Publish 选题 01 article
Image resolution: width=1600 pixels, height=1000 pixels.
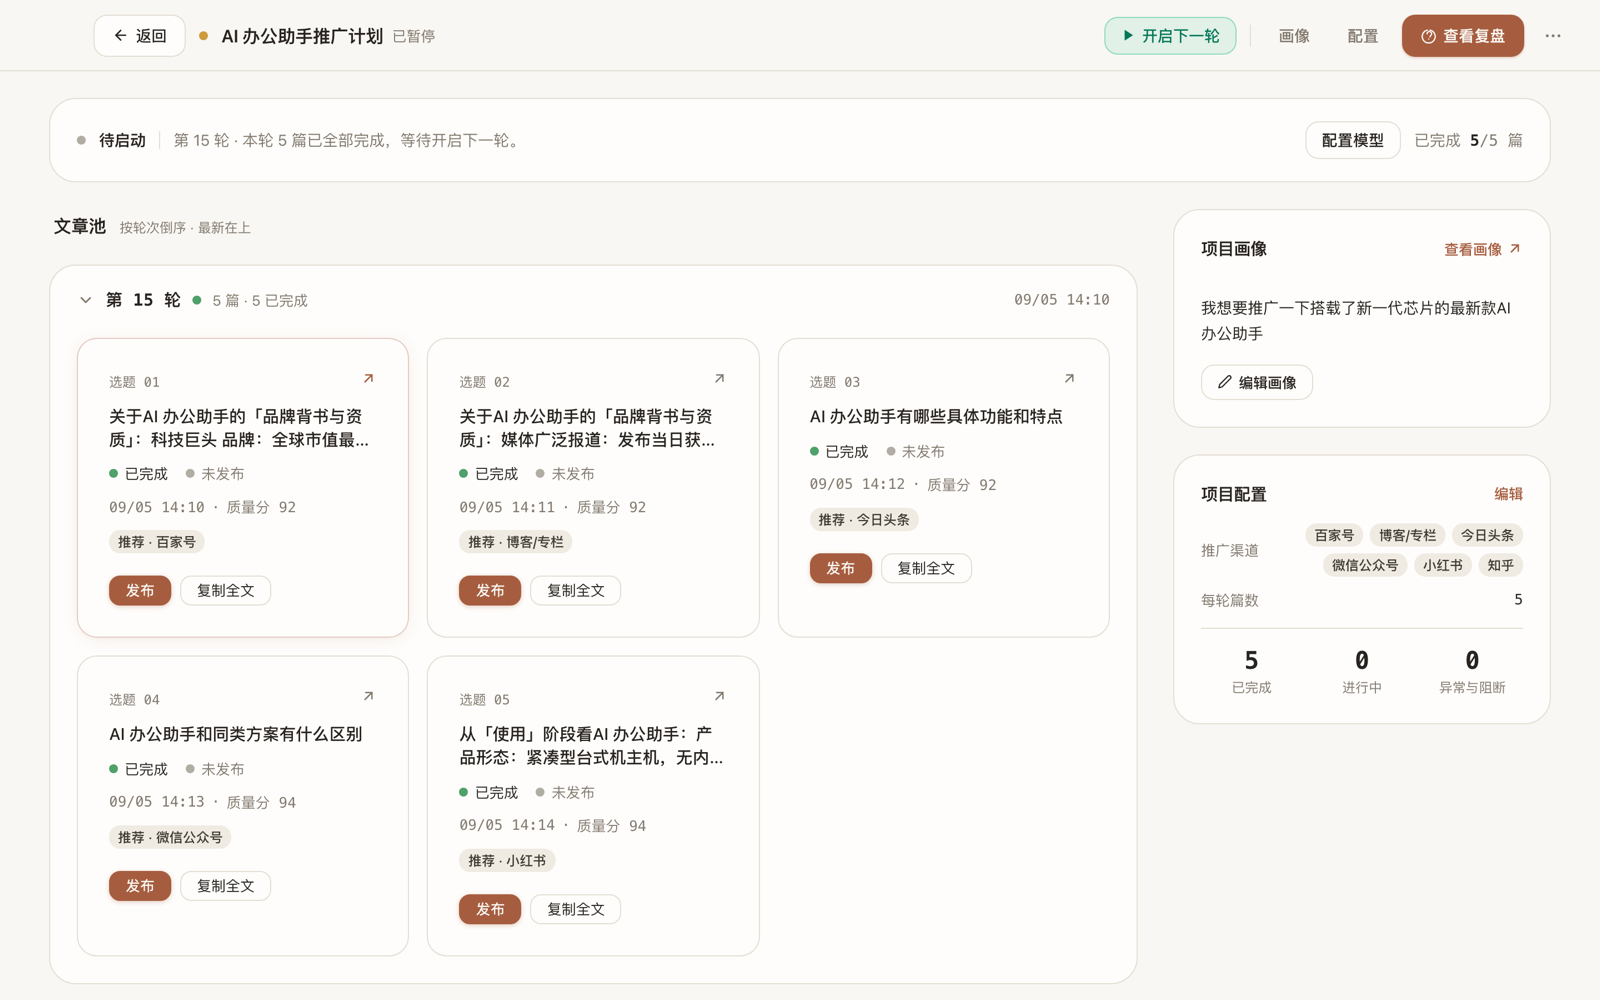pyautogui.click(x=140, y=591)
